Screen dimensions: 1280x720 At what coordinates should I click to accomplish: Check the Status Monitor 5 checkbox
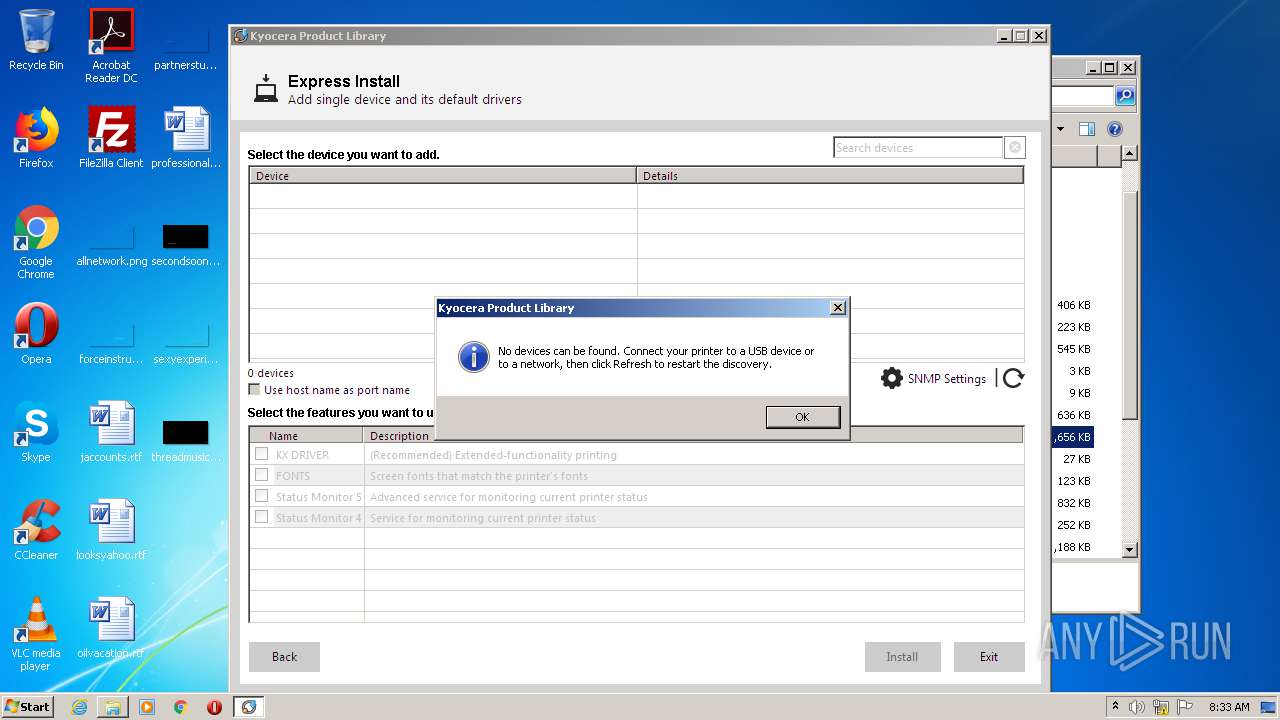tap(261, 496)
